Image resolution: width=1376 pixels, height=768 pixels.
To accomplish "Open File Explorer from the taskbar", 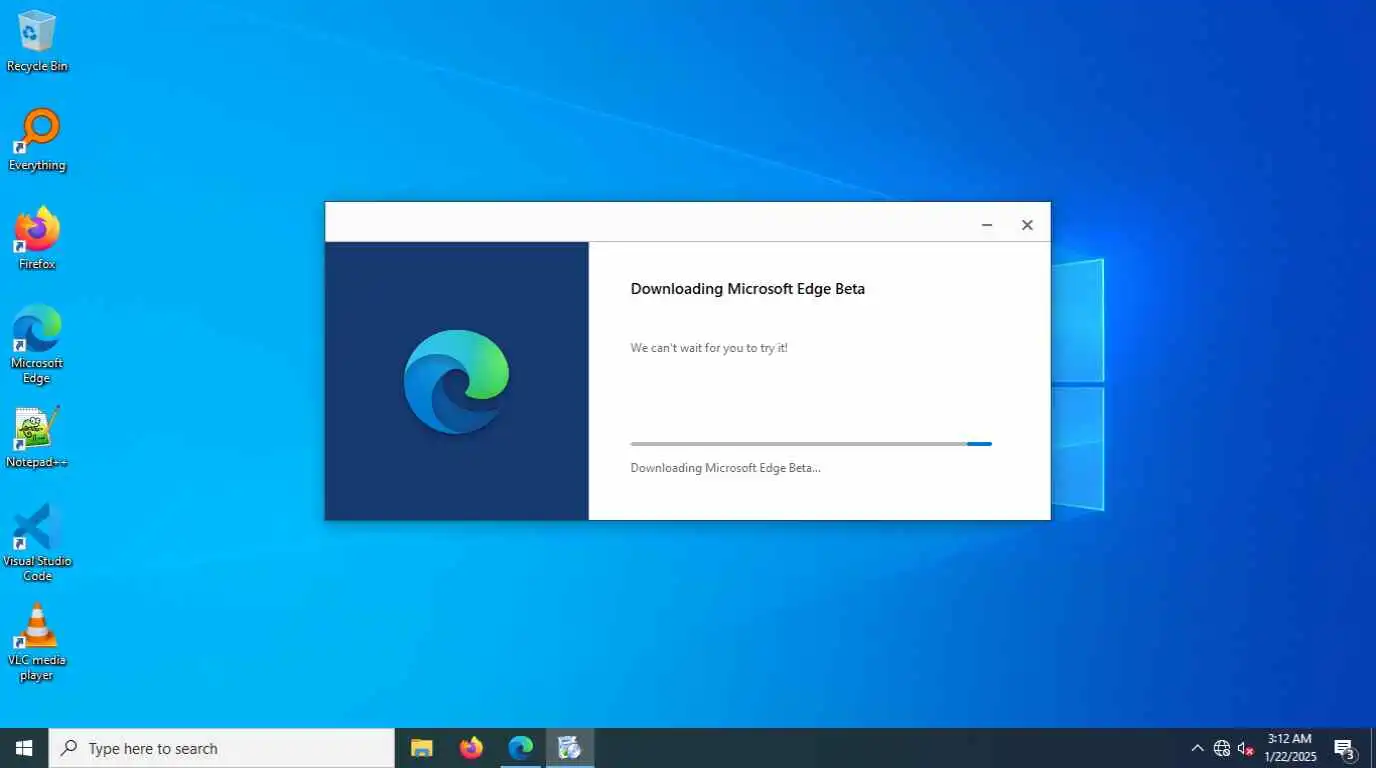I will click(422, 748).
